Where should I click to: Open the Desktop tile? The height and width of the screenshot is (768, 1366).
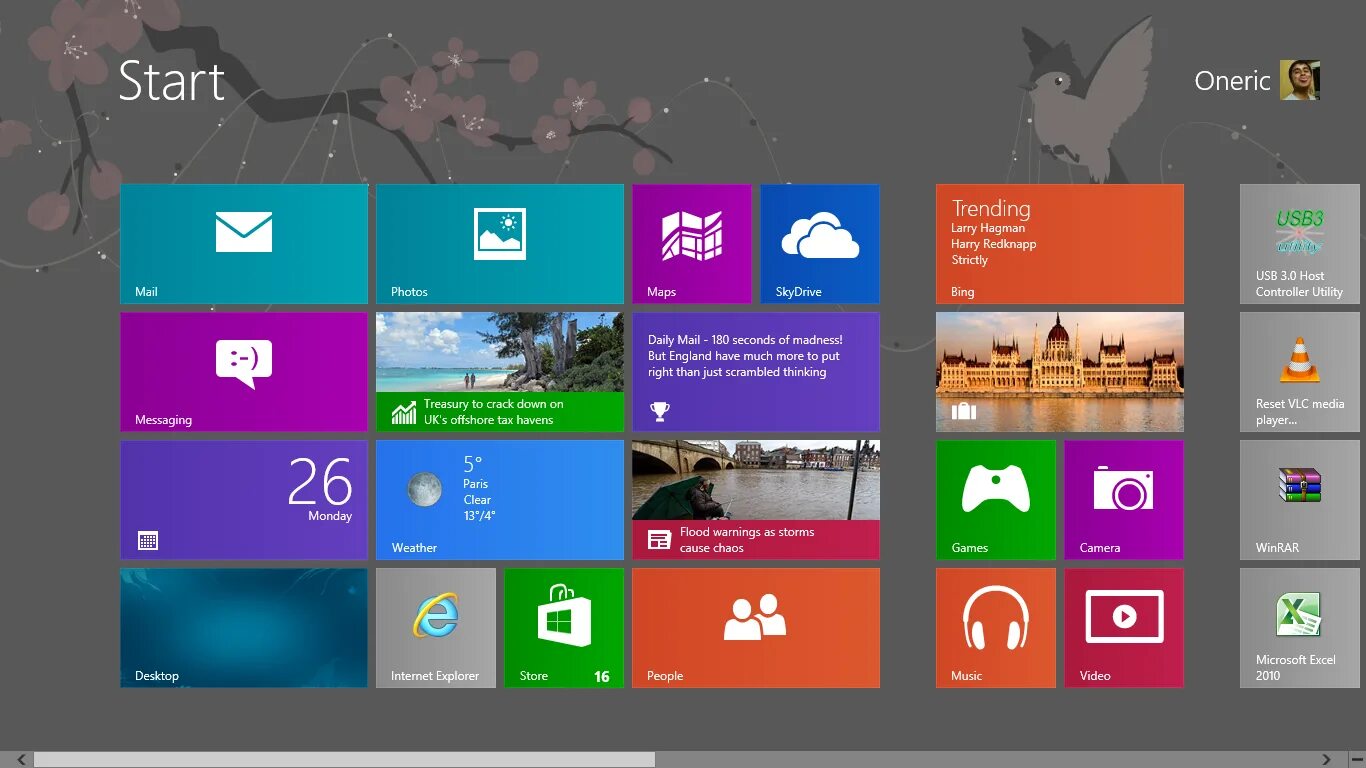(x=244, y=628)
